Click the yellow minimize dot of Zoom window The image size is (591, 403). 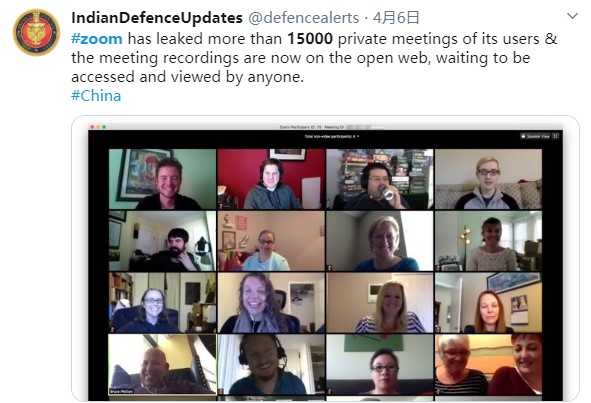pos(98,127)
